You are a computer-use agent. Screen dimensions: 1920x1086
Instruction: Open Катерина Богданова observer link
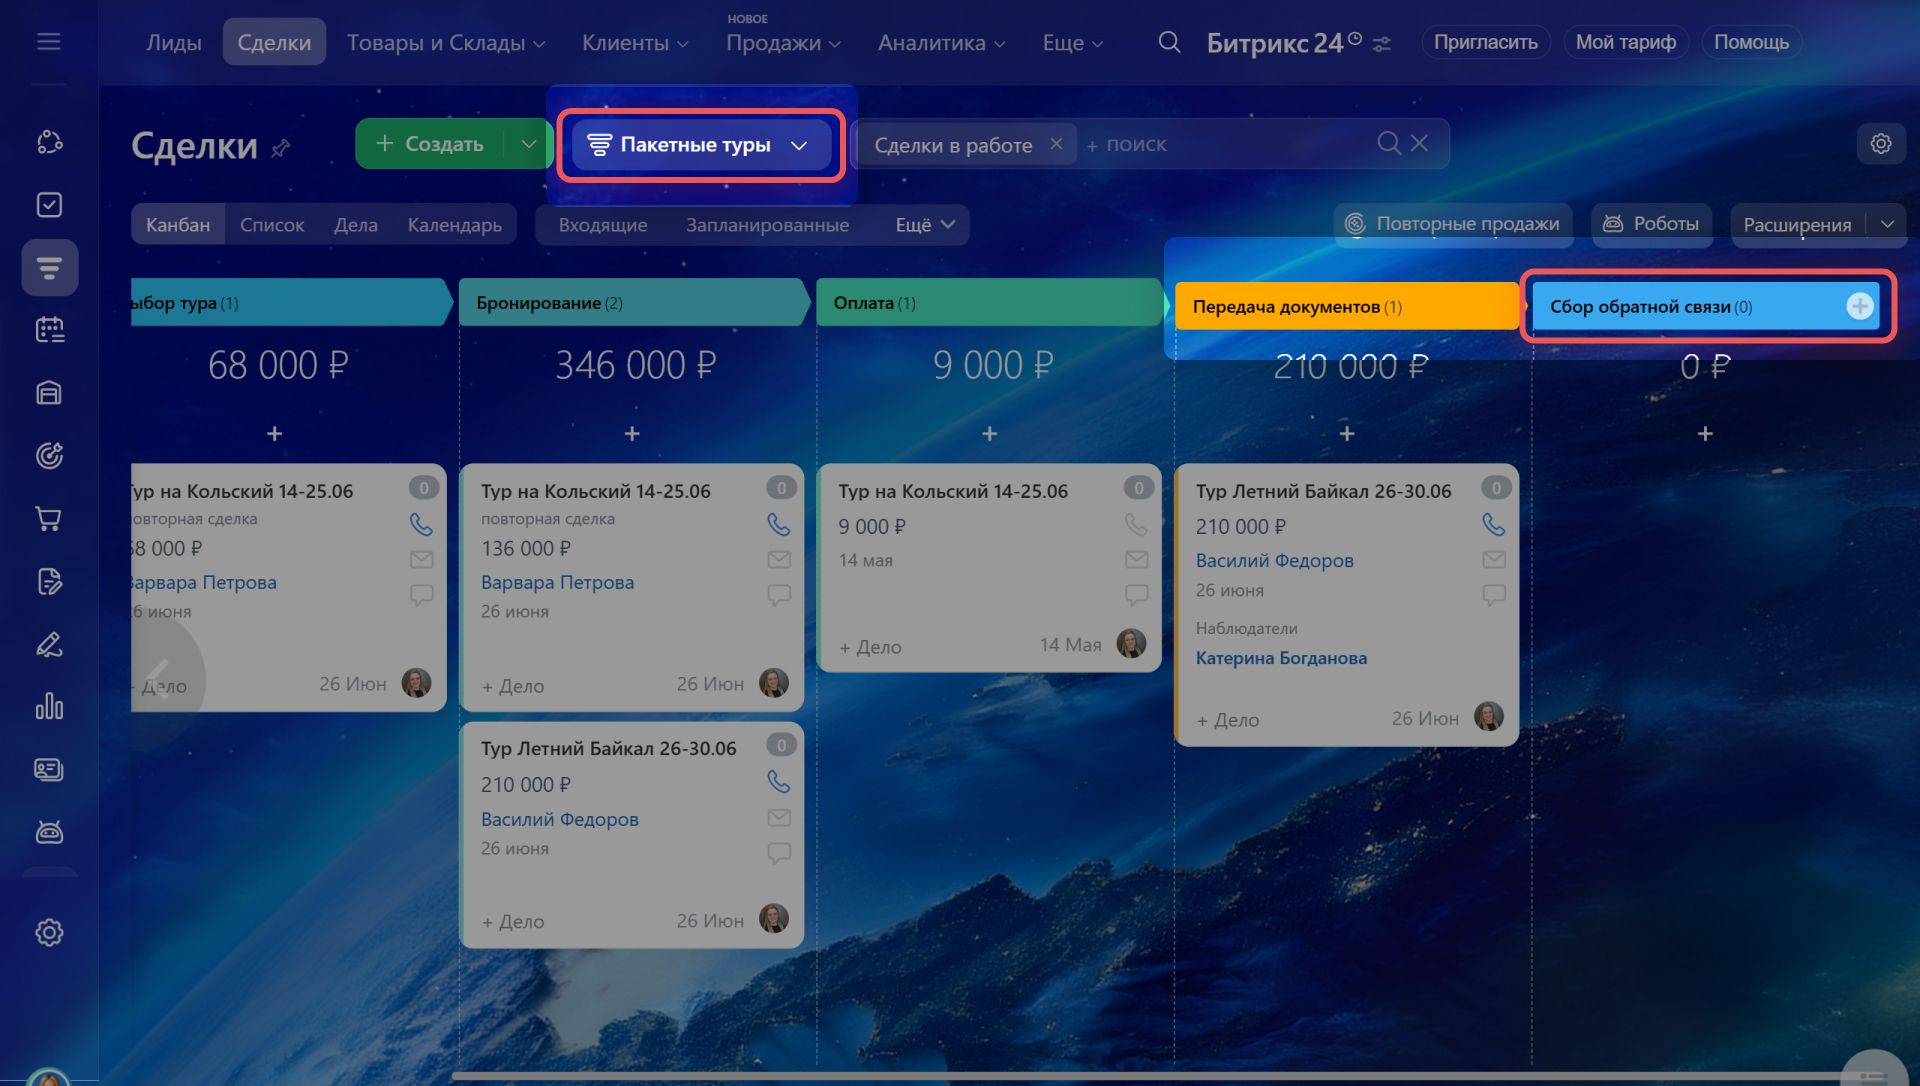[1281, 658]
